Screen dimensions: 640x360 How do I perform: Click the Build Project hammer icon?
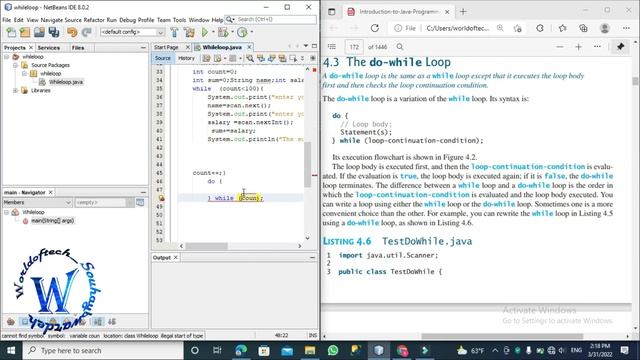click(x=174, y=32)
